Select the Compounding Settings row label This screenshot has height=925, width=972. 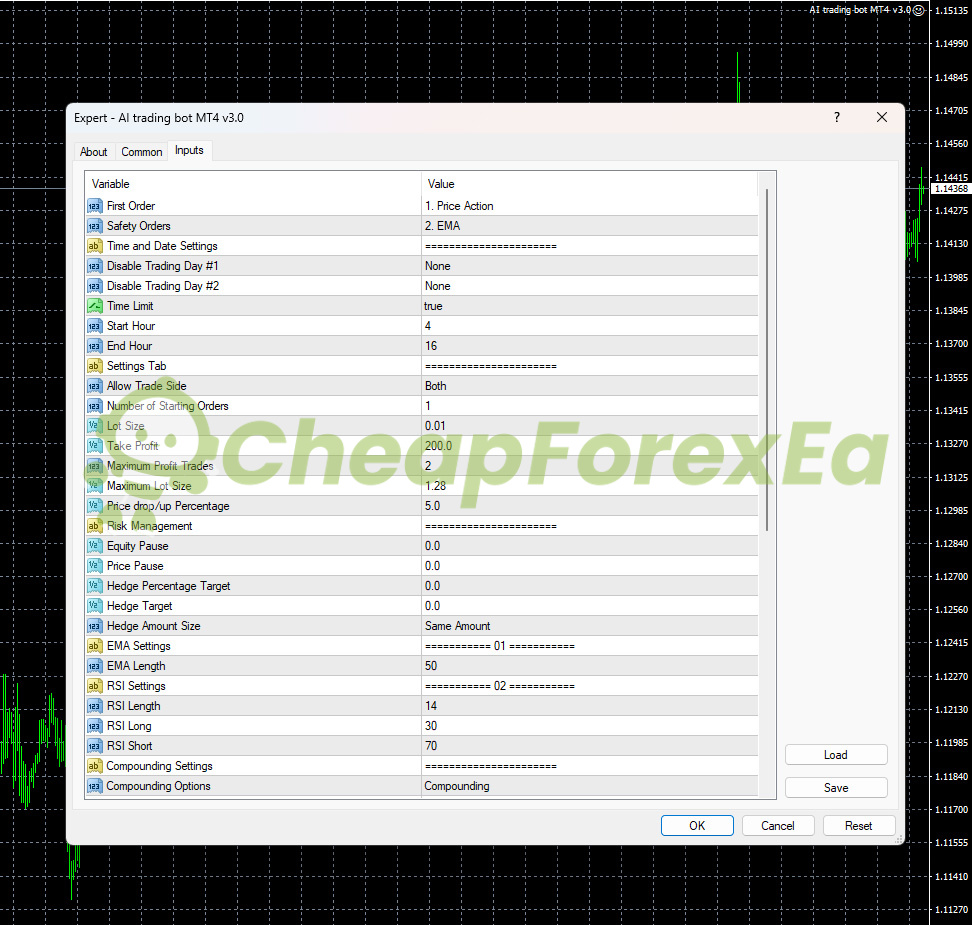pos(159,766)
